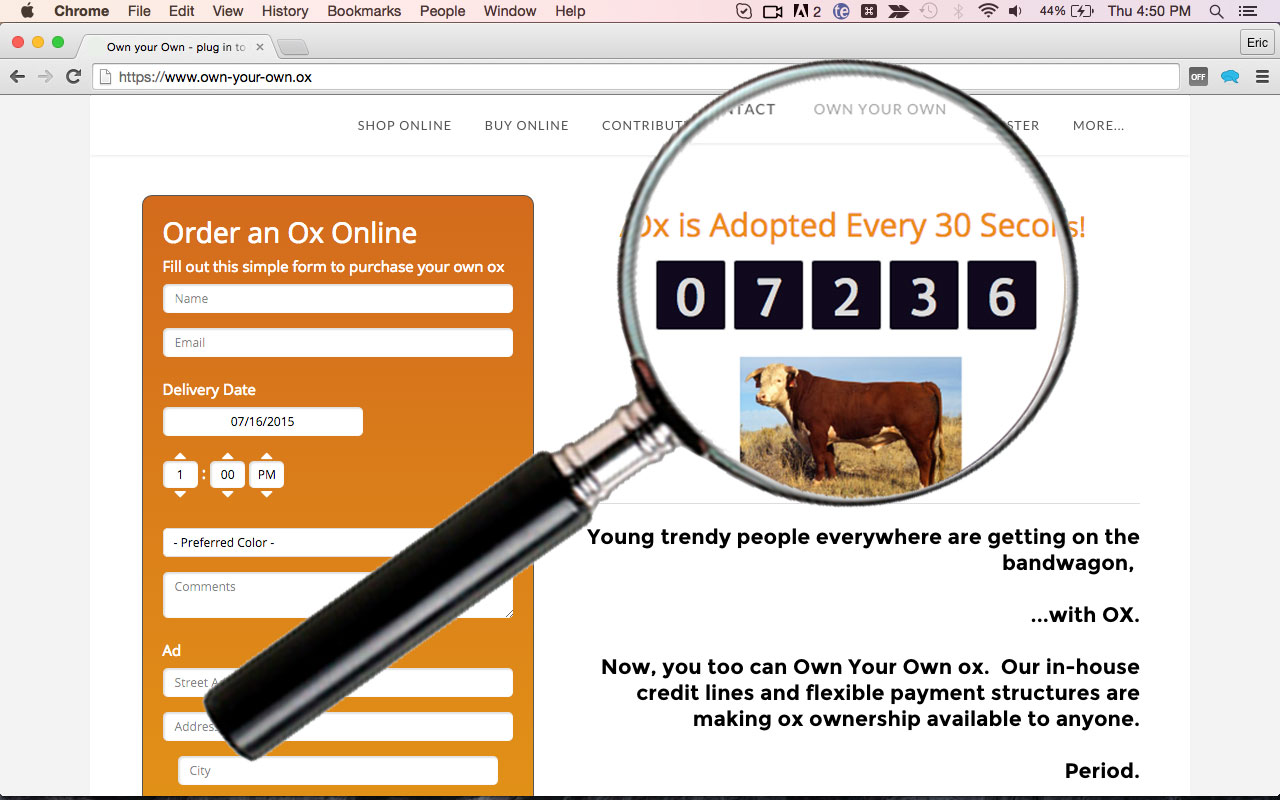The width and height of the screenshot is (1280, 800).
Task: Open the Apple menu
Action: tap(27, 11)
